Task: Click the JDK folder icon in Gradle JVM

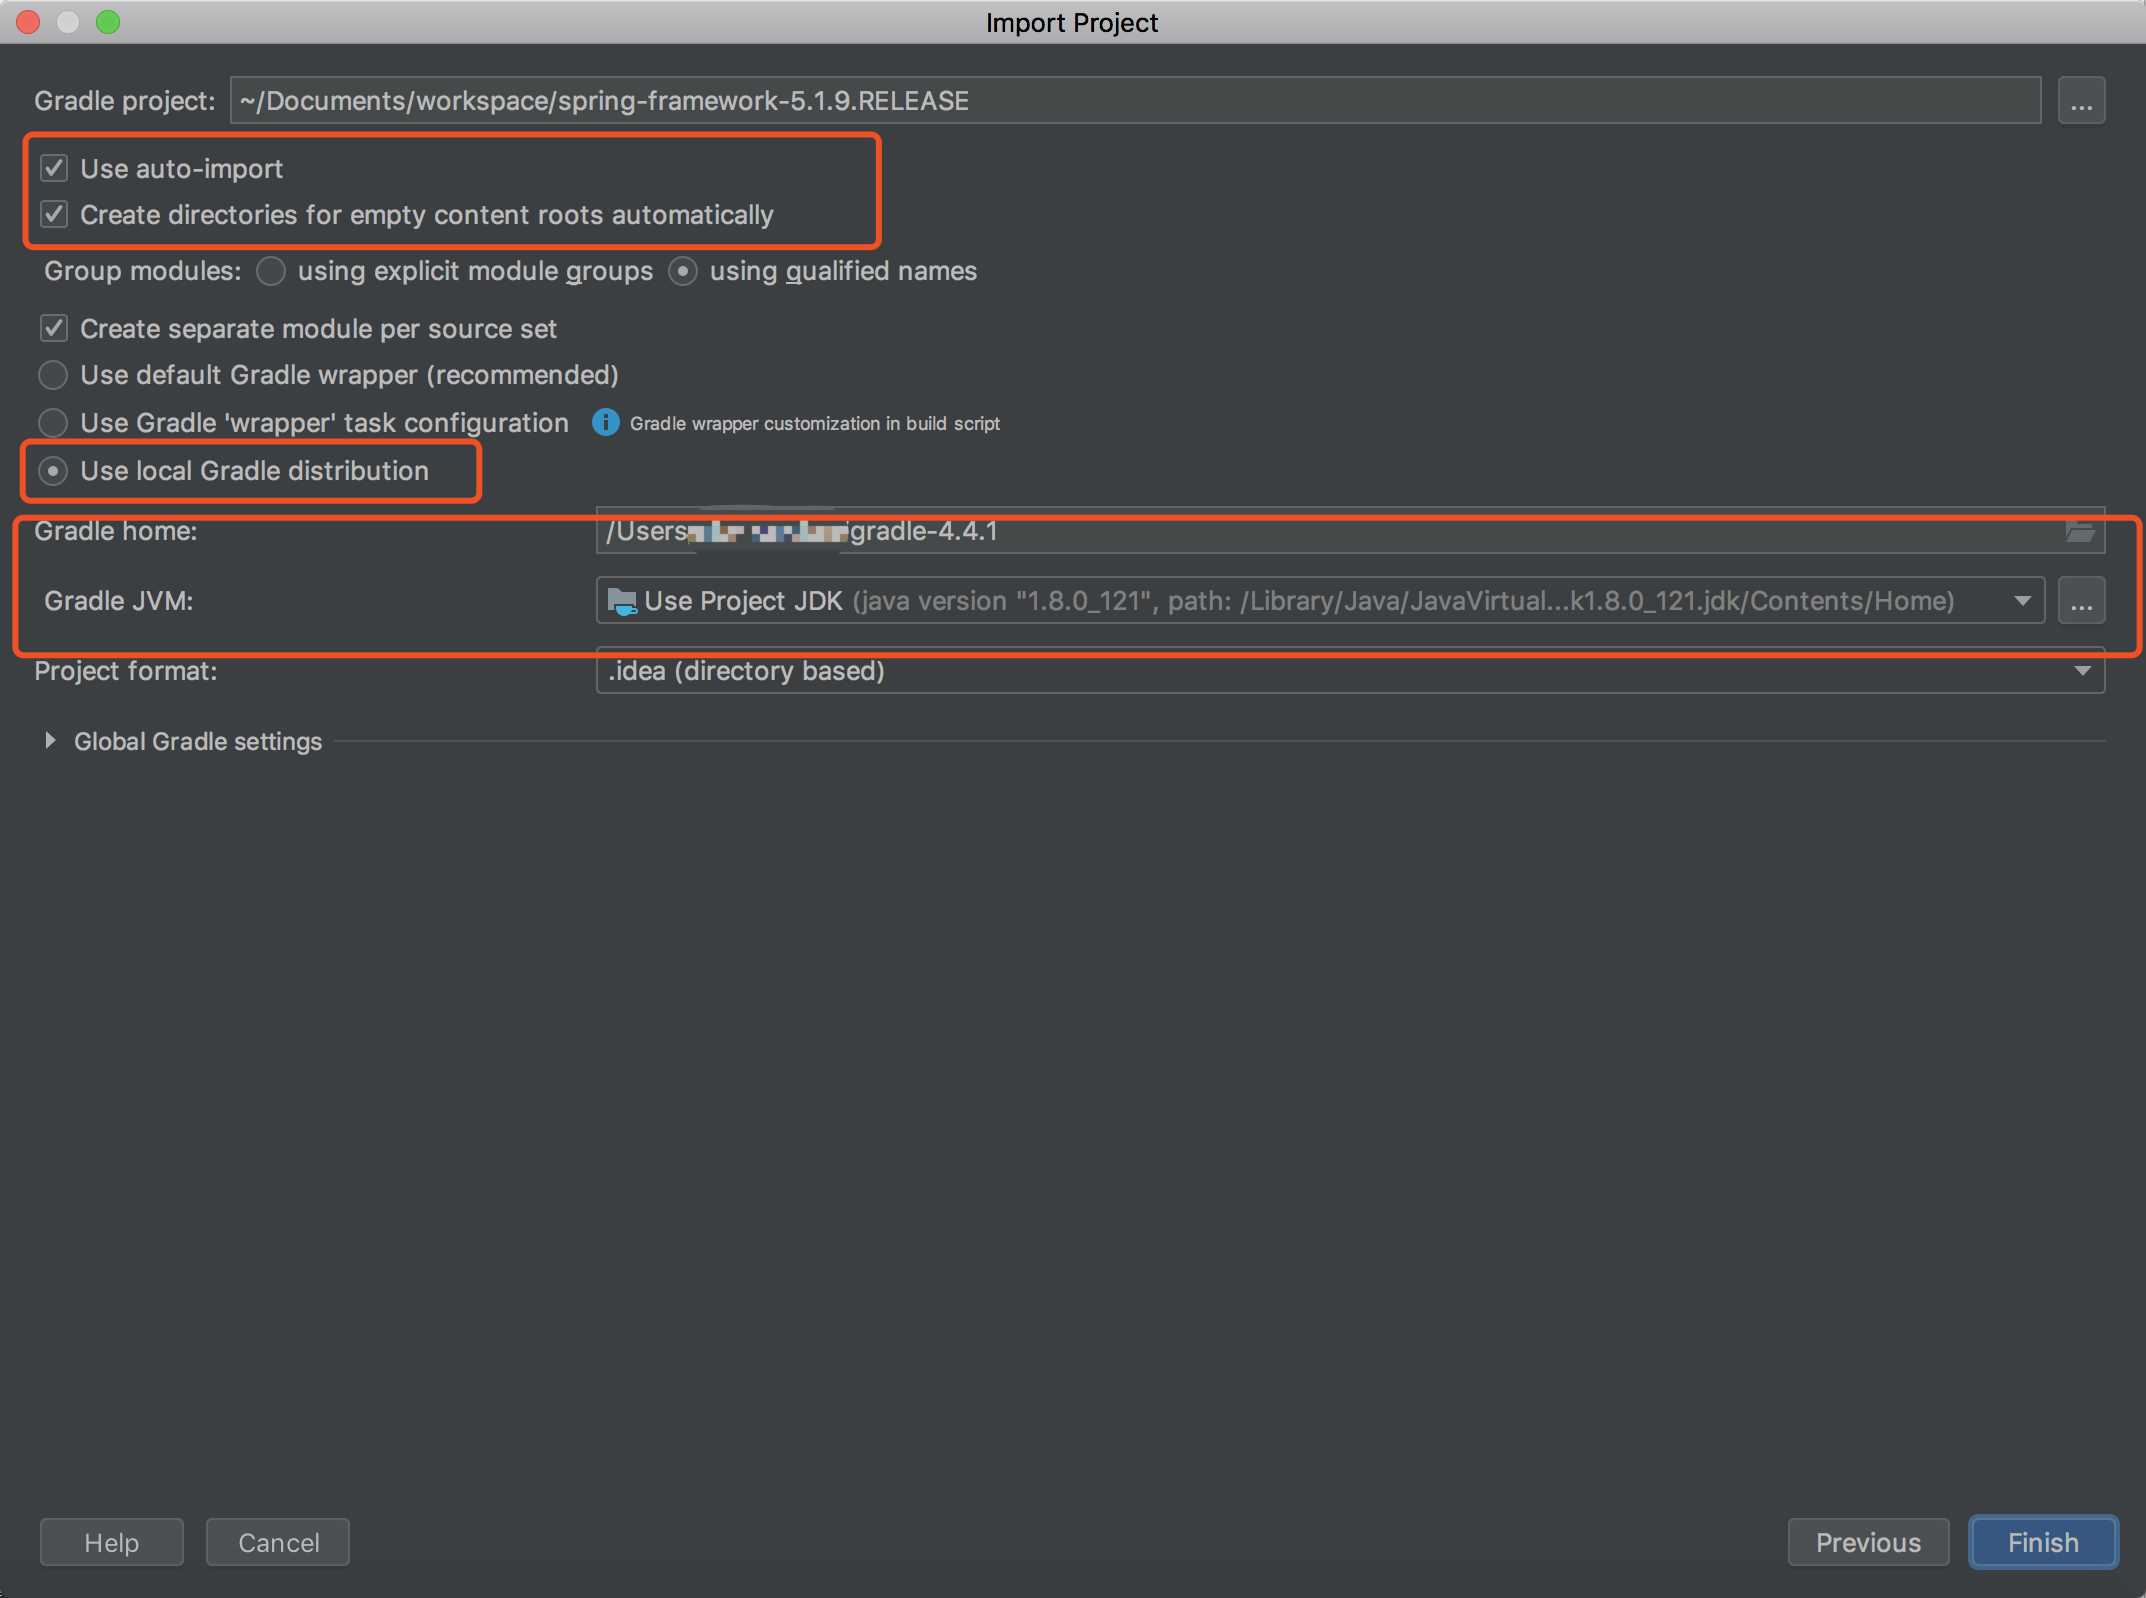Action: point(622,601)
